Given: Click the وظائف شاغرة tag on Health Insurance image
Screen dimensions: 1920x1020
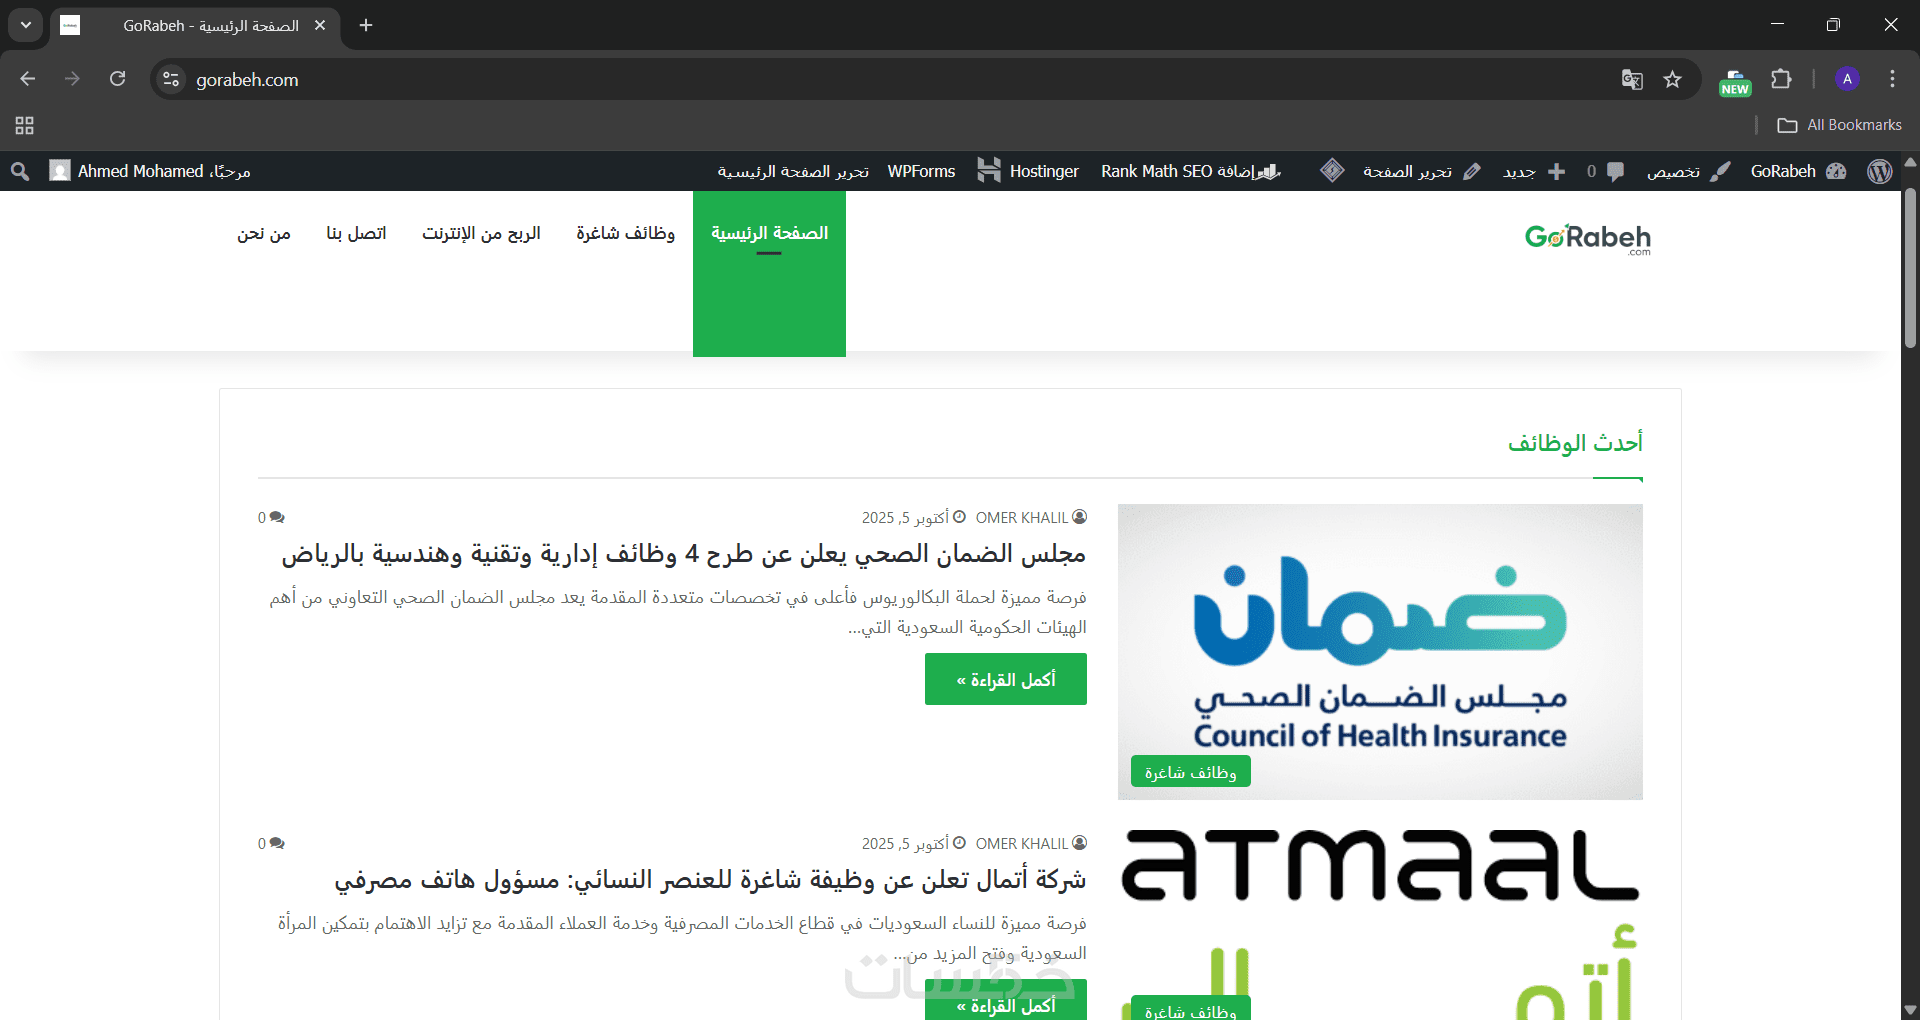Looking at the screenshot, I should [1190, 772].
